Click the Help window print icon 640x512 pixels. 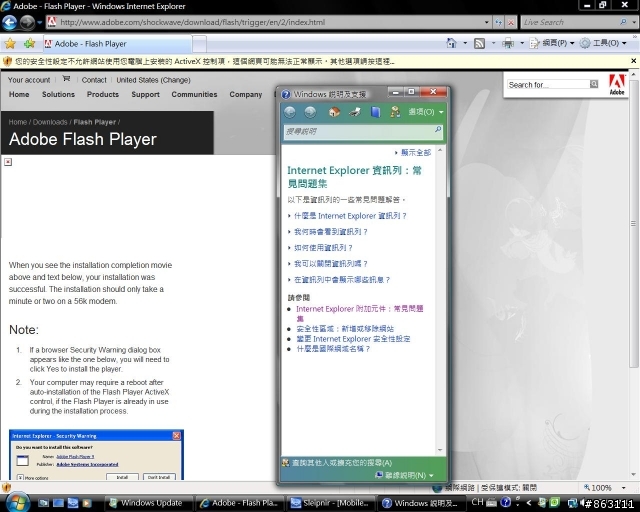(x=355, y=112)
